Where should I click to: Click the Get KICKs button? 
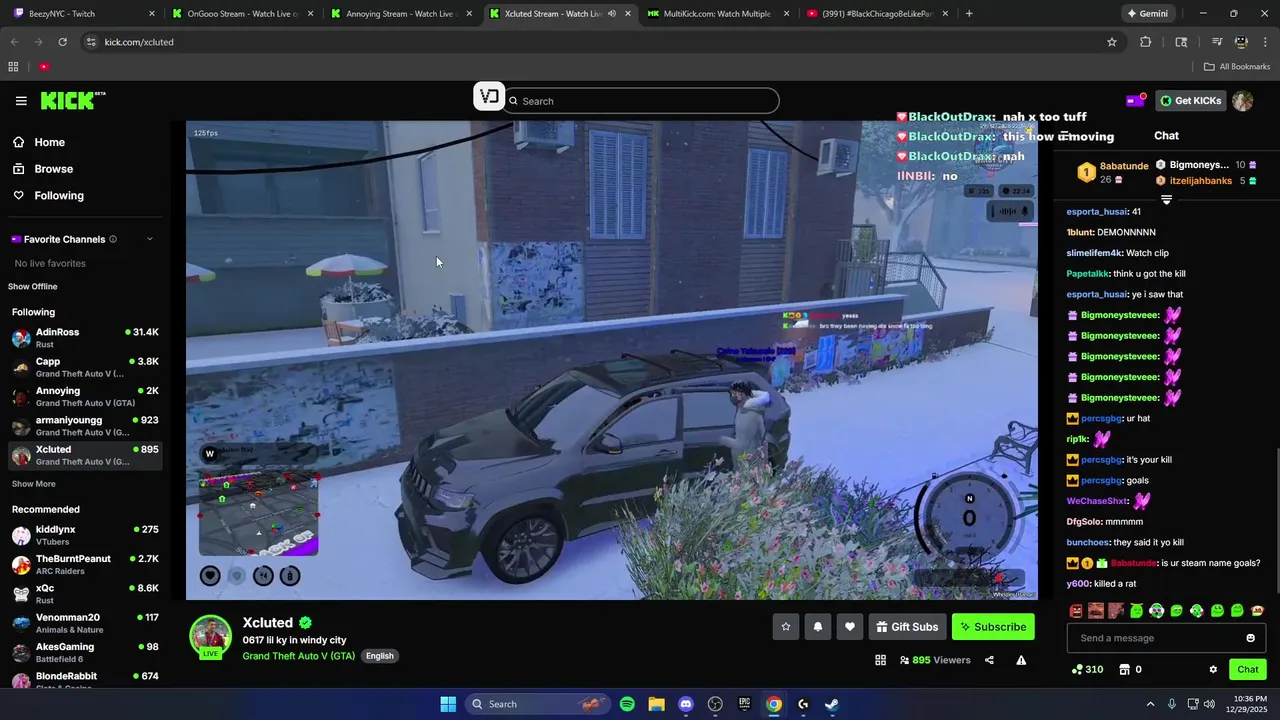coord(1190,101)
